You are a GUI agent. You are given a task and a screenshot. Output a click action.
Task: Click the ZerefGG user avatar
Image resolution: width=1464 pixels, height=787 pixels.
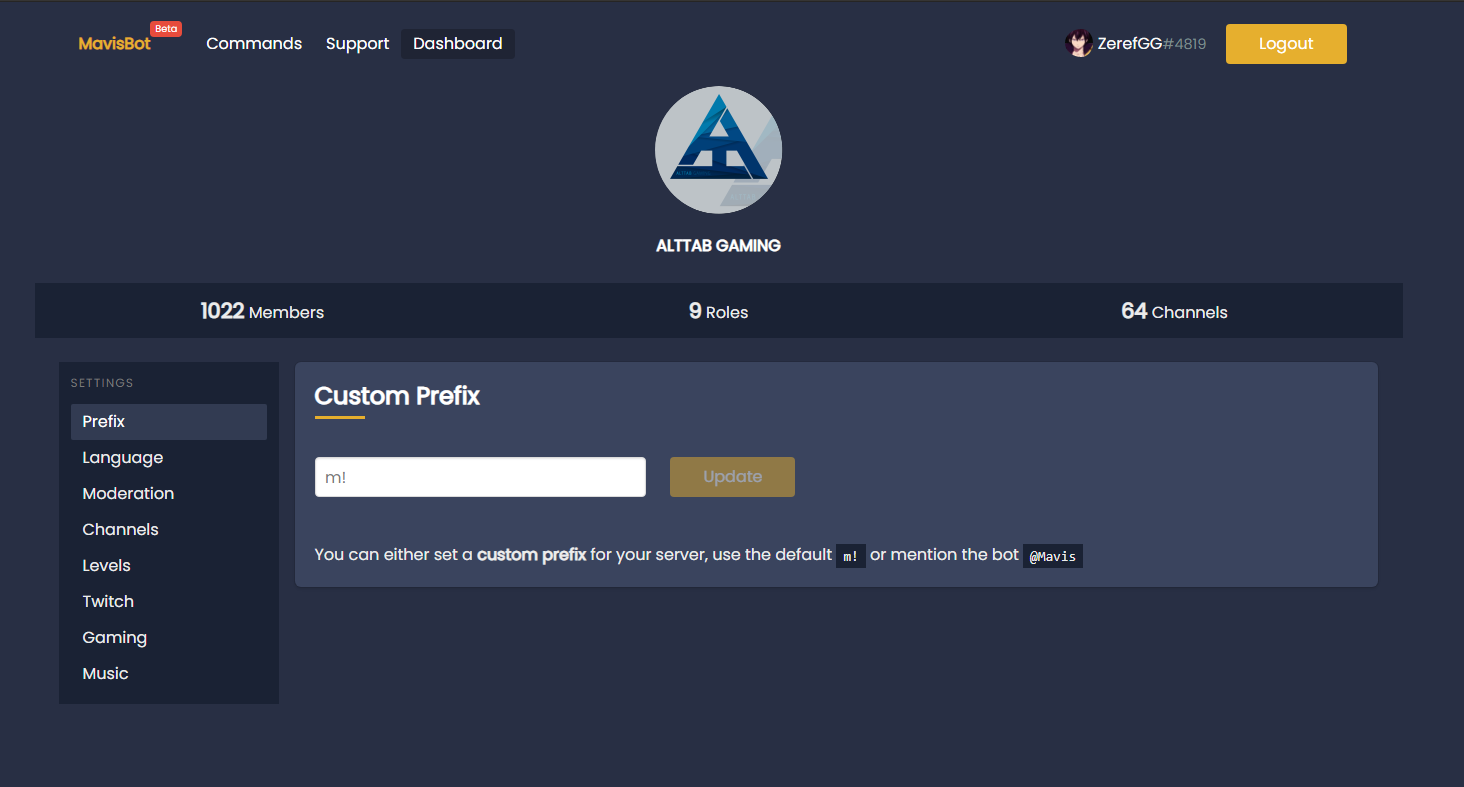point(1079,44)
